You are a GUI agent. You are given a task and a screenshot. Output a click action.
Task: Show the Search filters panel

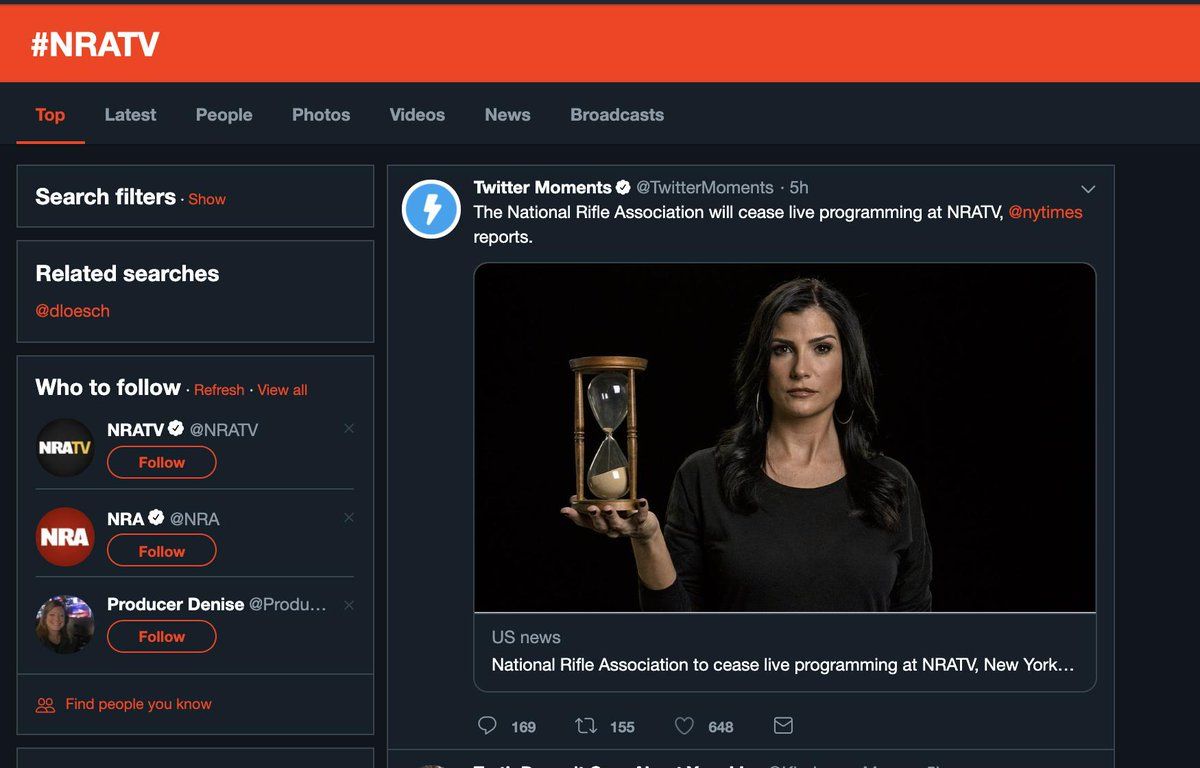(207, 199)
